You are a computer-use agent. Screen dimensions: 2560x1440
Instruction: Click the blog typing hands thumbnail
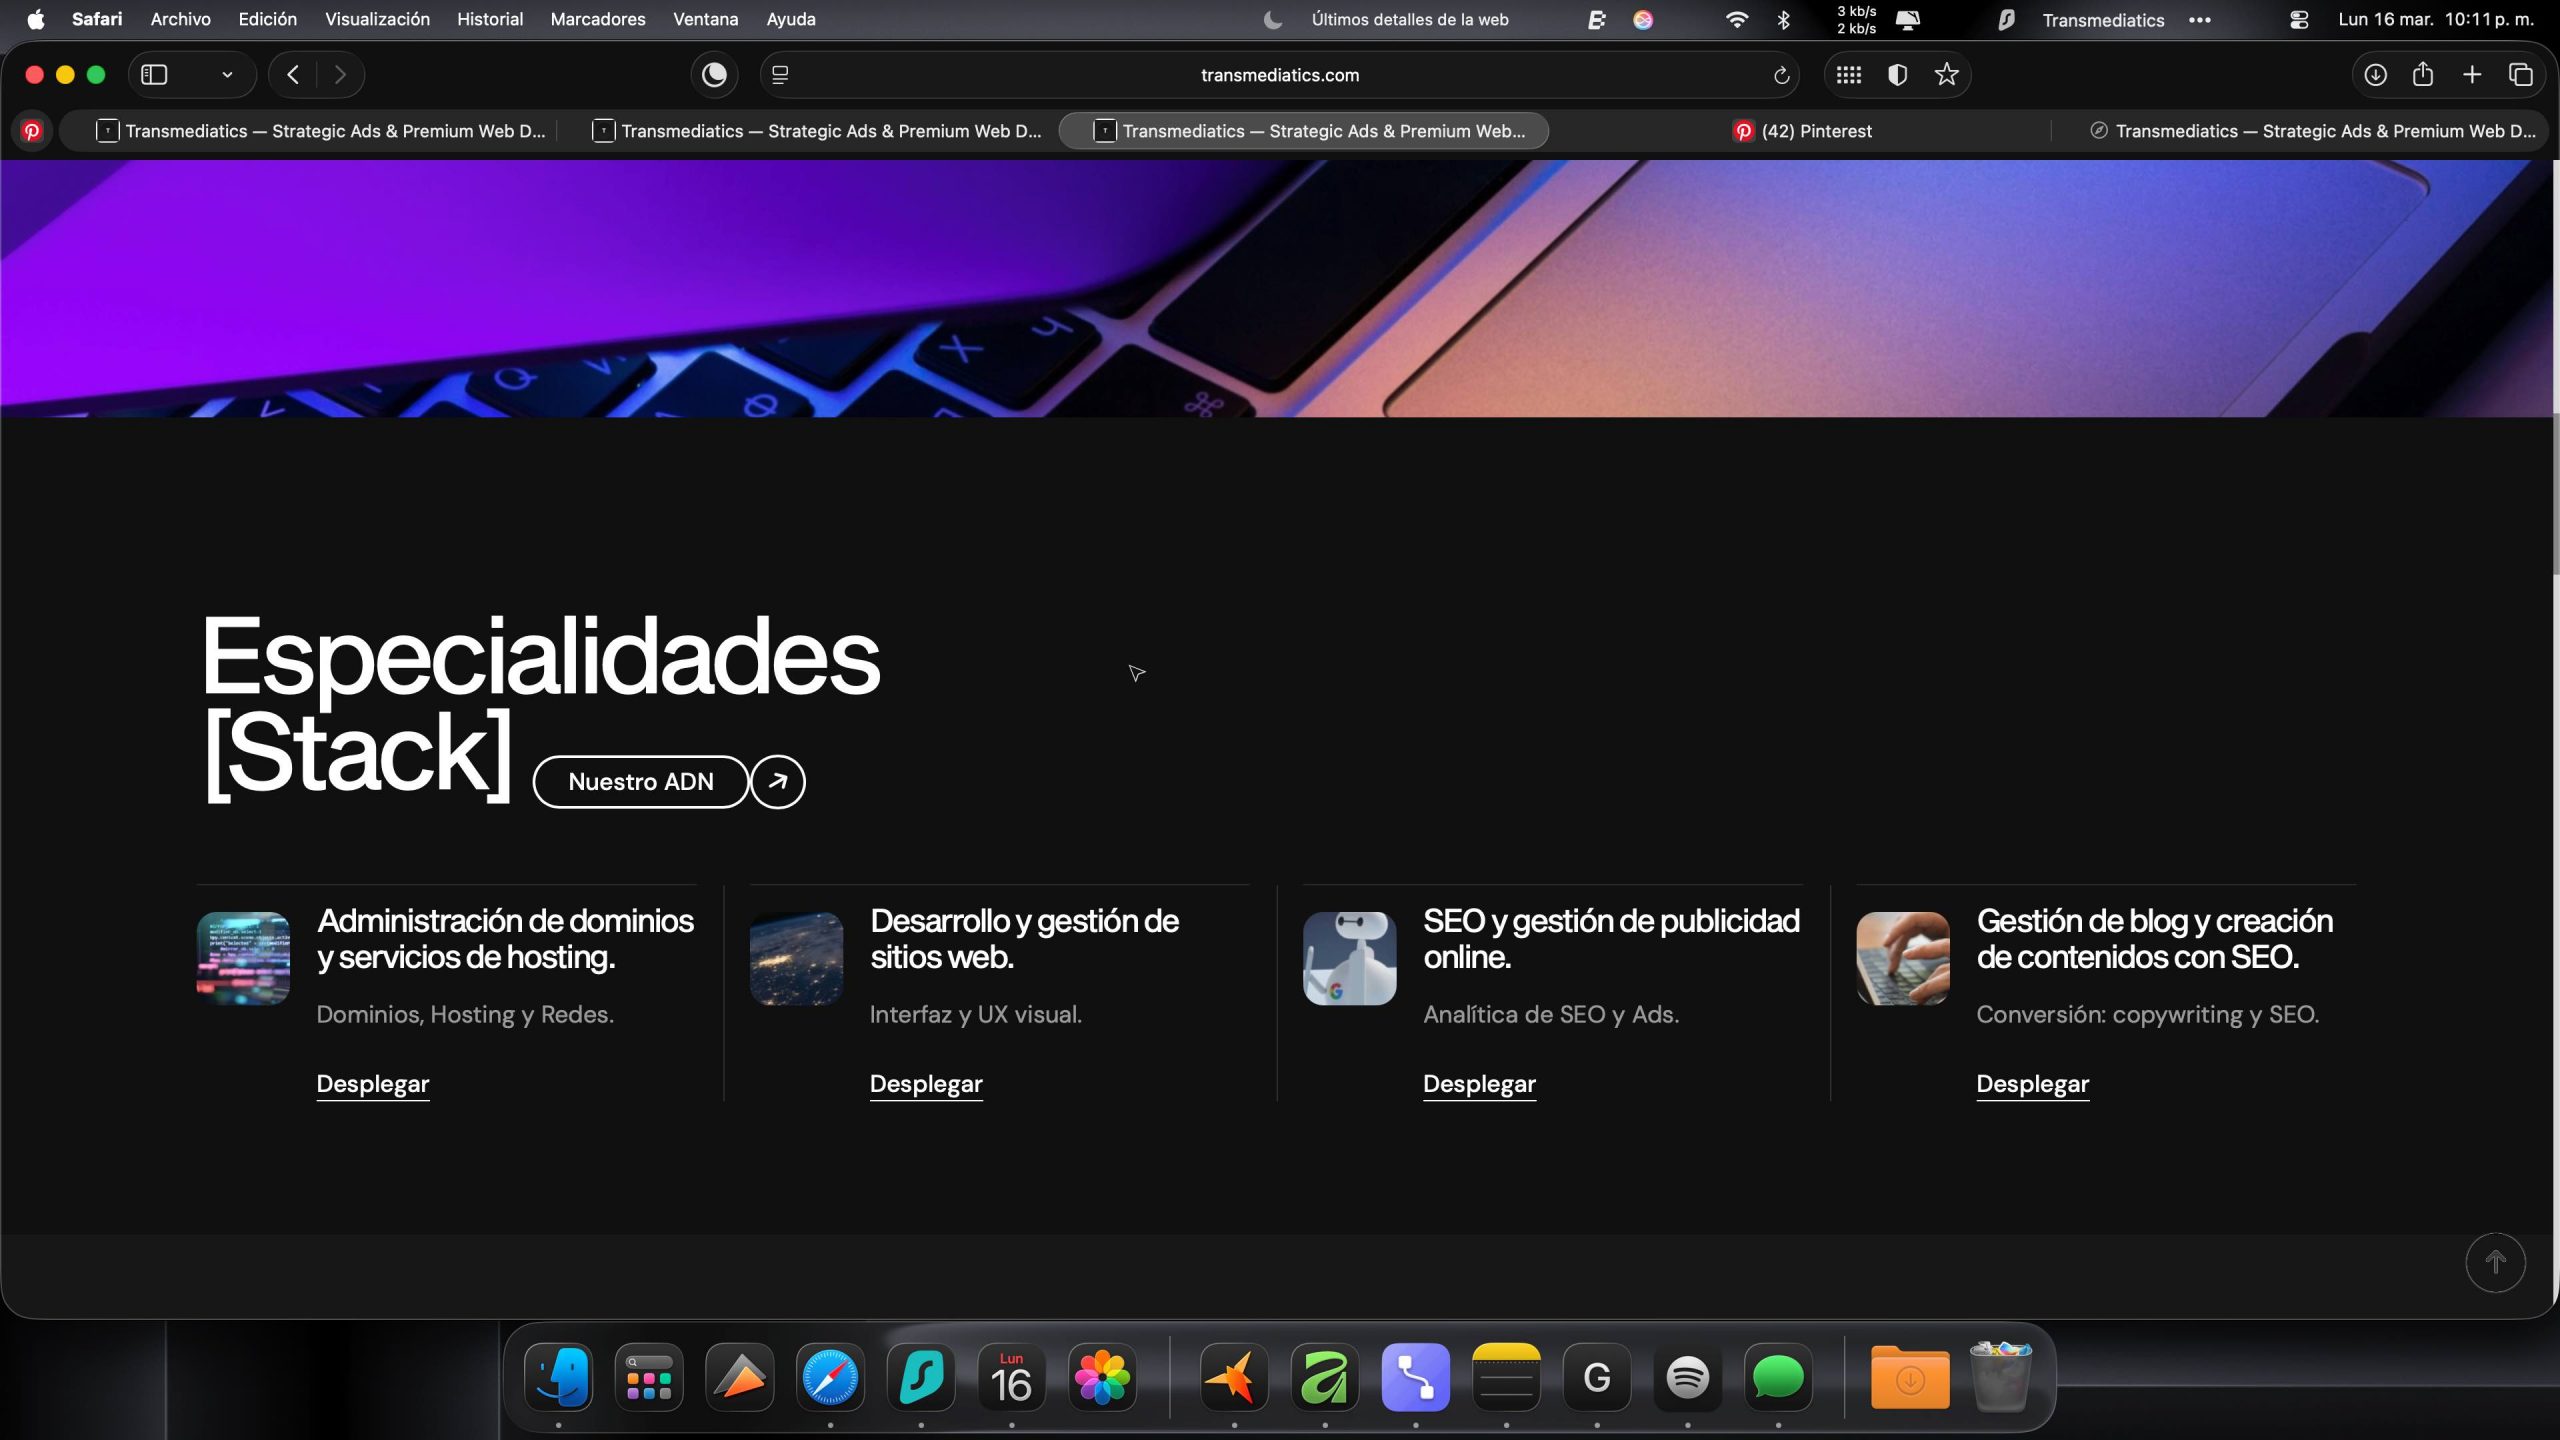[1903, 958]
